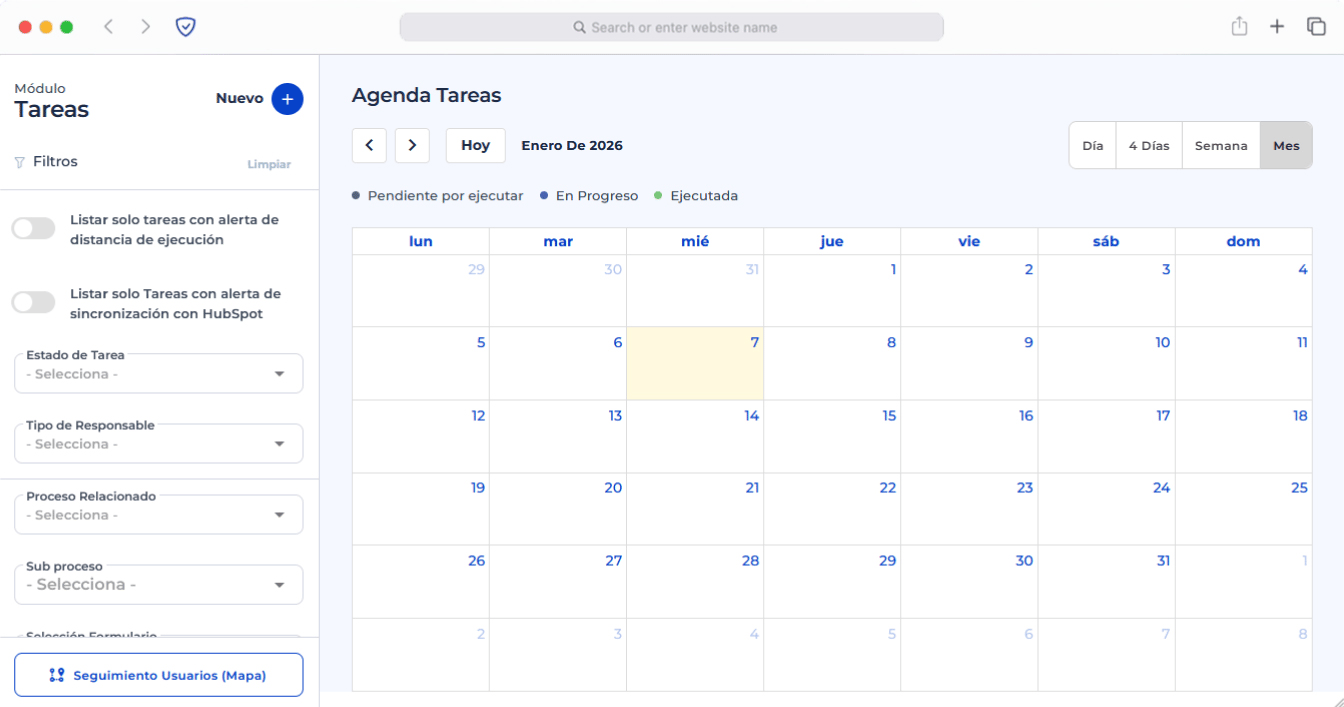Viewport: 1344px width, 707px height.
Task: Click the browser shield privacy icon
Action: 185,27
